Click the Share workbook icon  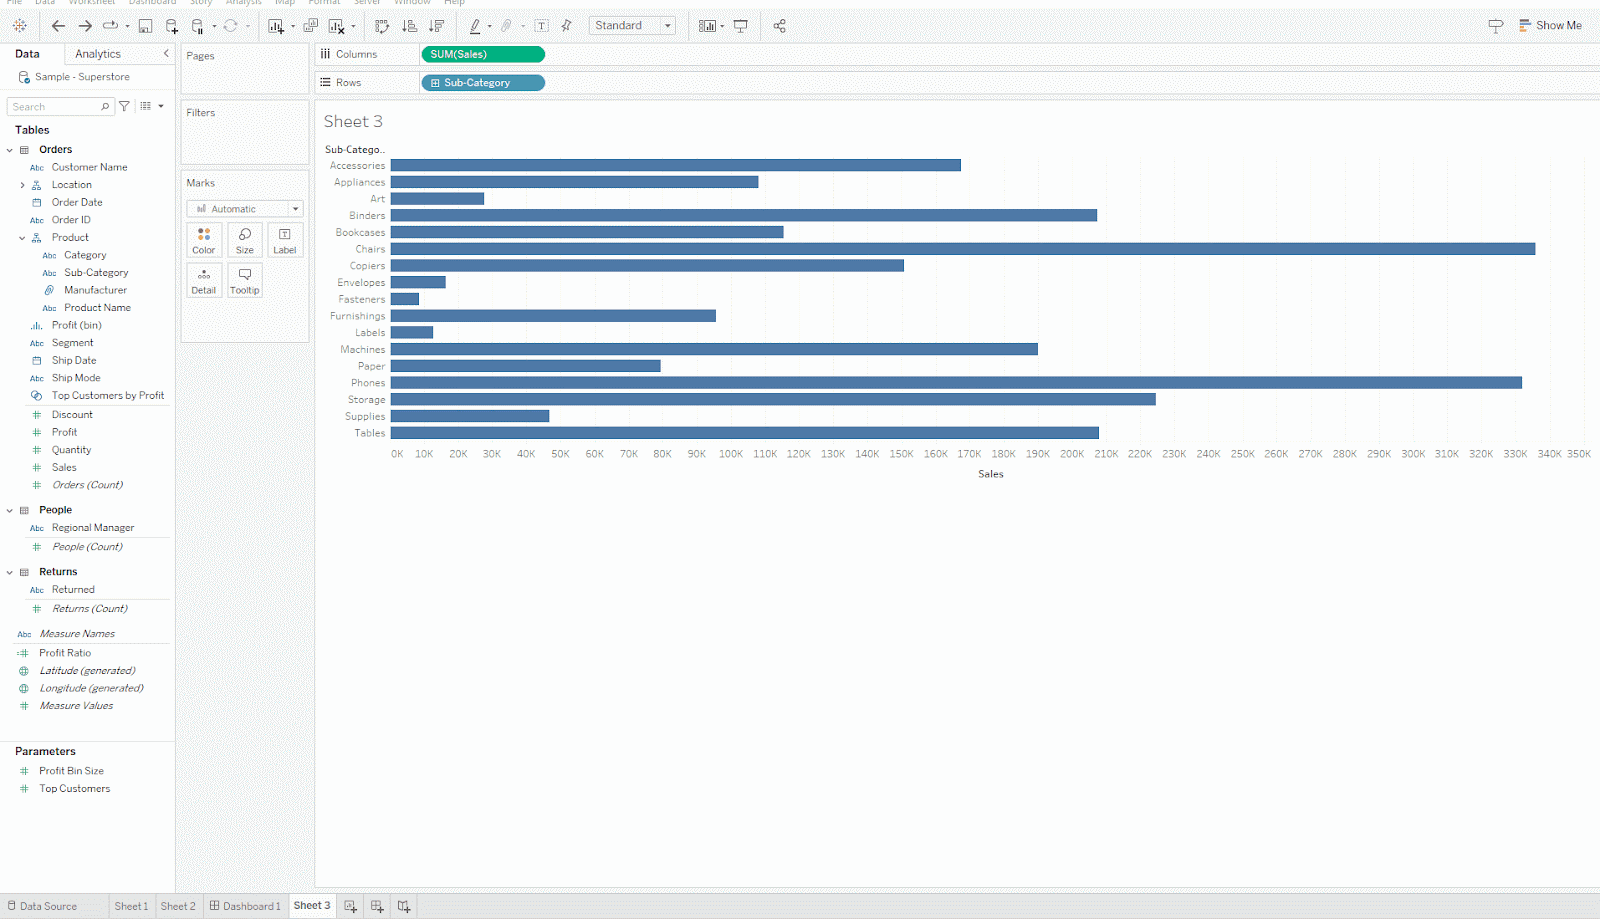779,26
